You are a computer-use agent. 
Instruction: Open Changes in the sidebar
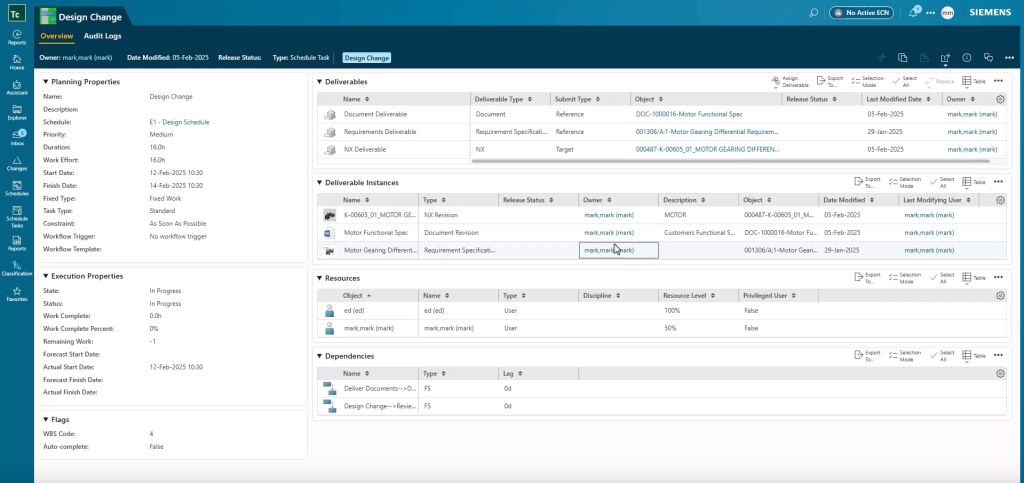point(17,163)
